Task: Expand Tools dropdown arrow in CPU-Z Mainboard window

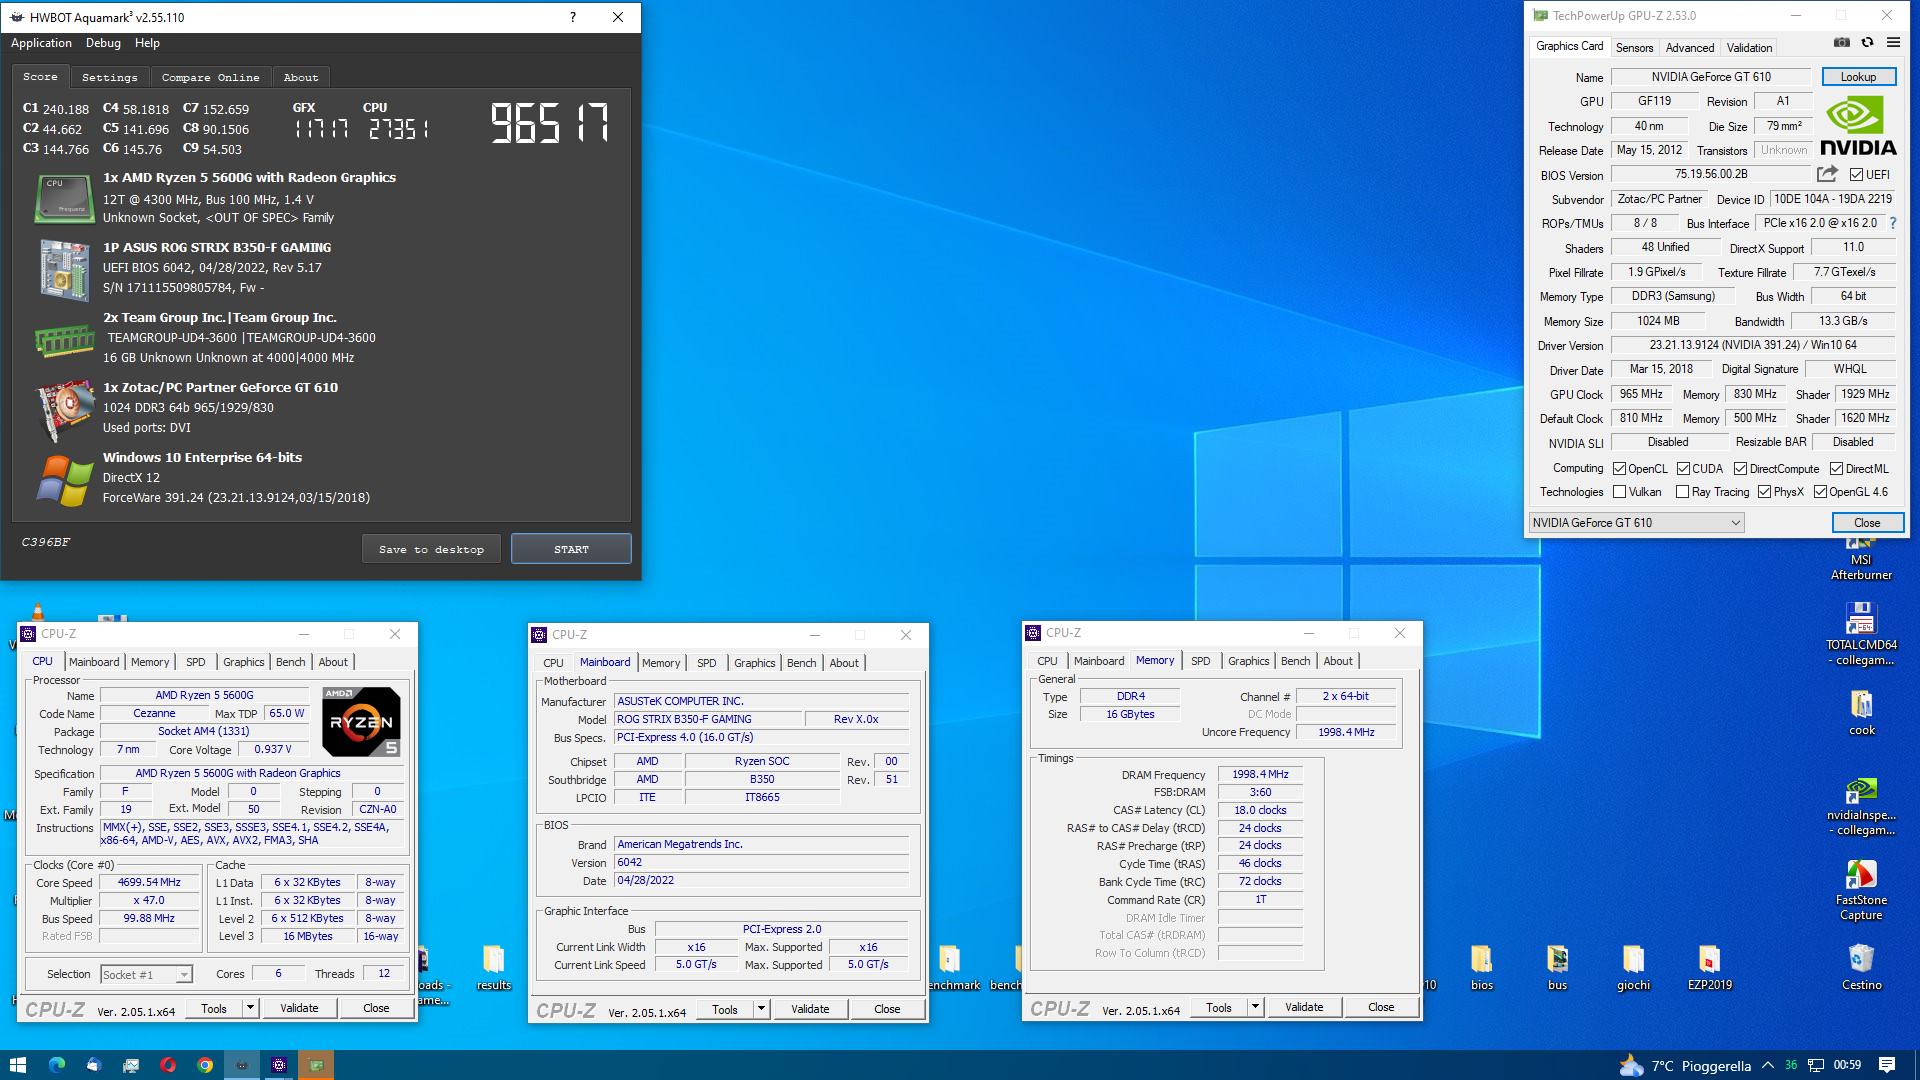Action: point(761,1009)
